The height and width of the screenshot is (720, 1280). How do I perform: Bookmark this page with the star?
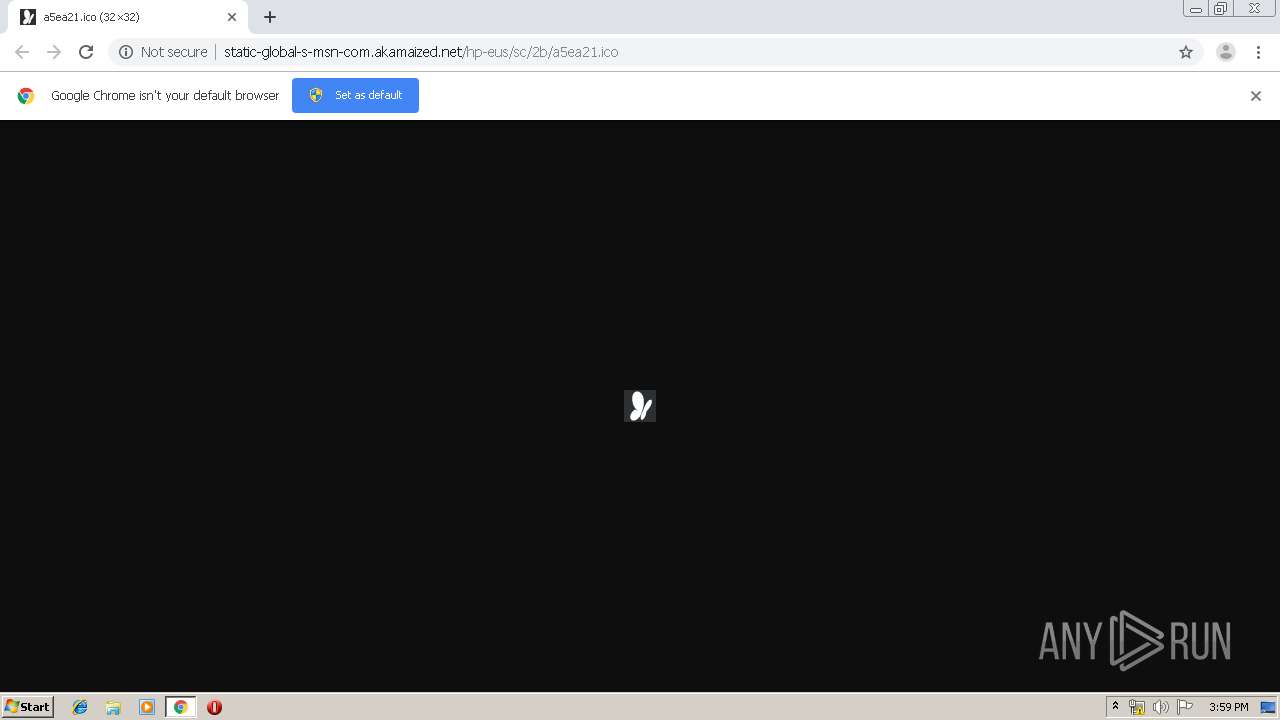point(1186,52)
